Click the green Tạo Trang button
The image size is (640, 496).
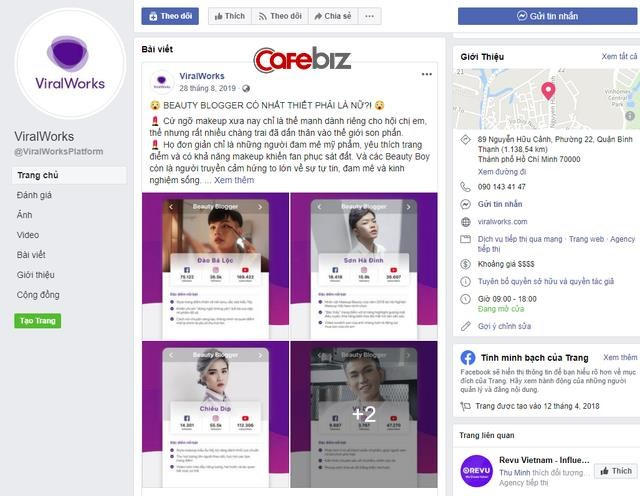(38, 321)
